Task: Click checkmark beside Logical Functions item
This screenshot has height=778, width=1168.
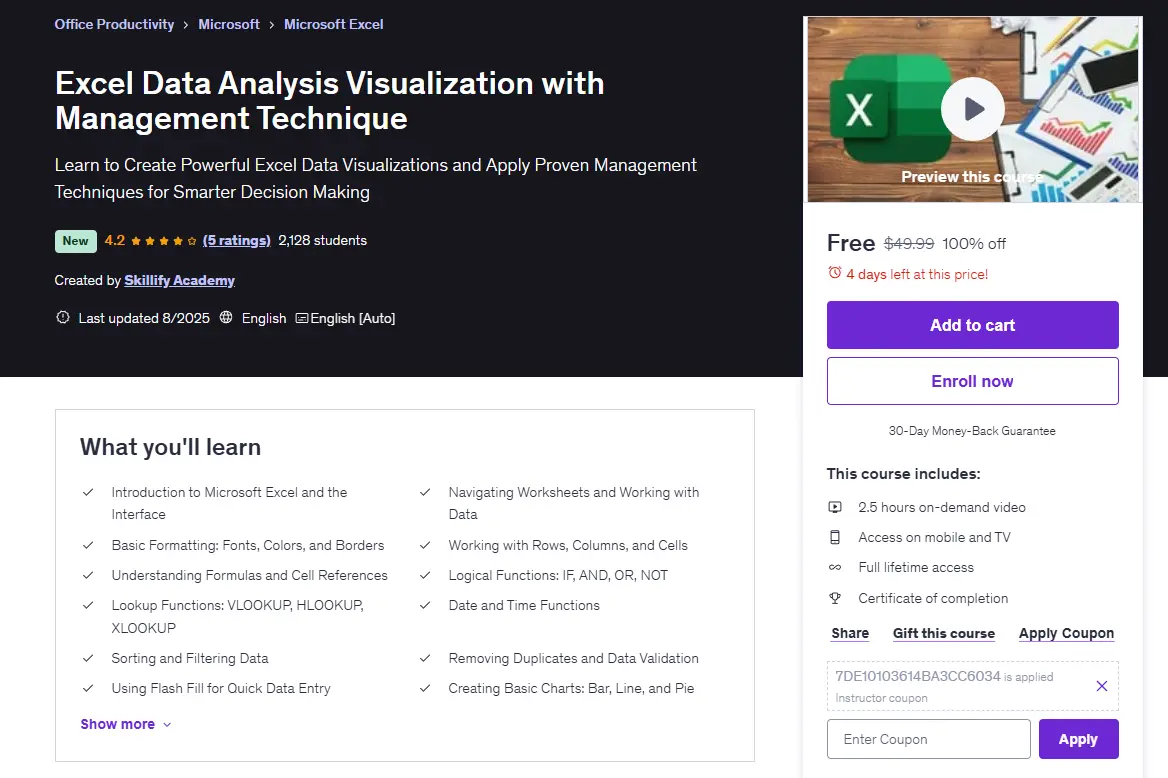Action: coord(425,575)
